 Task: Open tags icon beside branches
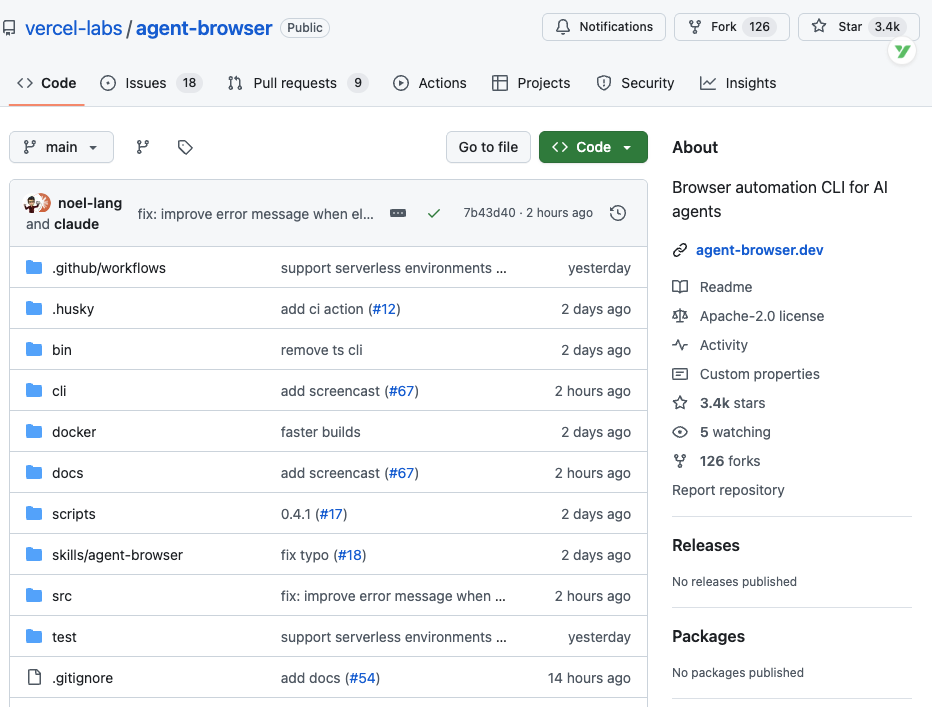coord(185,147)
